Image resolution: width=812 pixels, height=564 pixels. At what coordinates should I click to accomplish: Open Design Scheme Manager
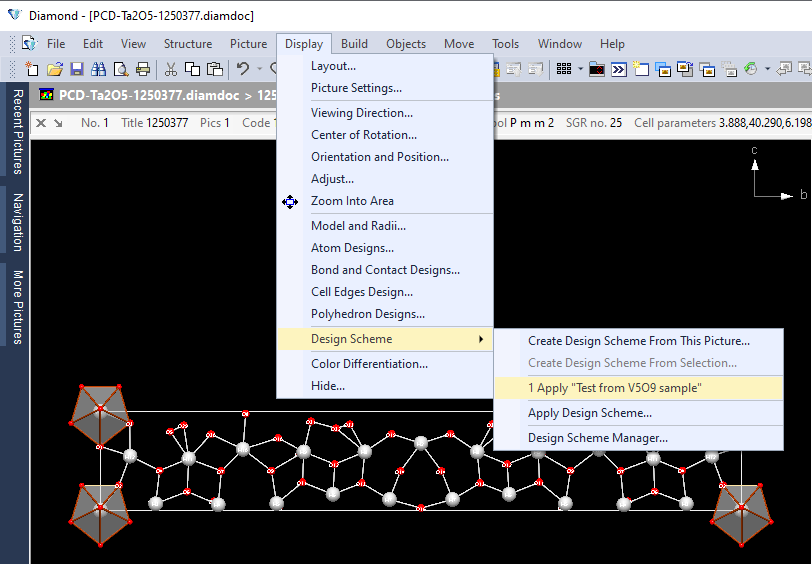click(597, 438)
